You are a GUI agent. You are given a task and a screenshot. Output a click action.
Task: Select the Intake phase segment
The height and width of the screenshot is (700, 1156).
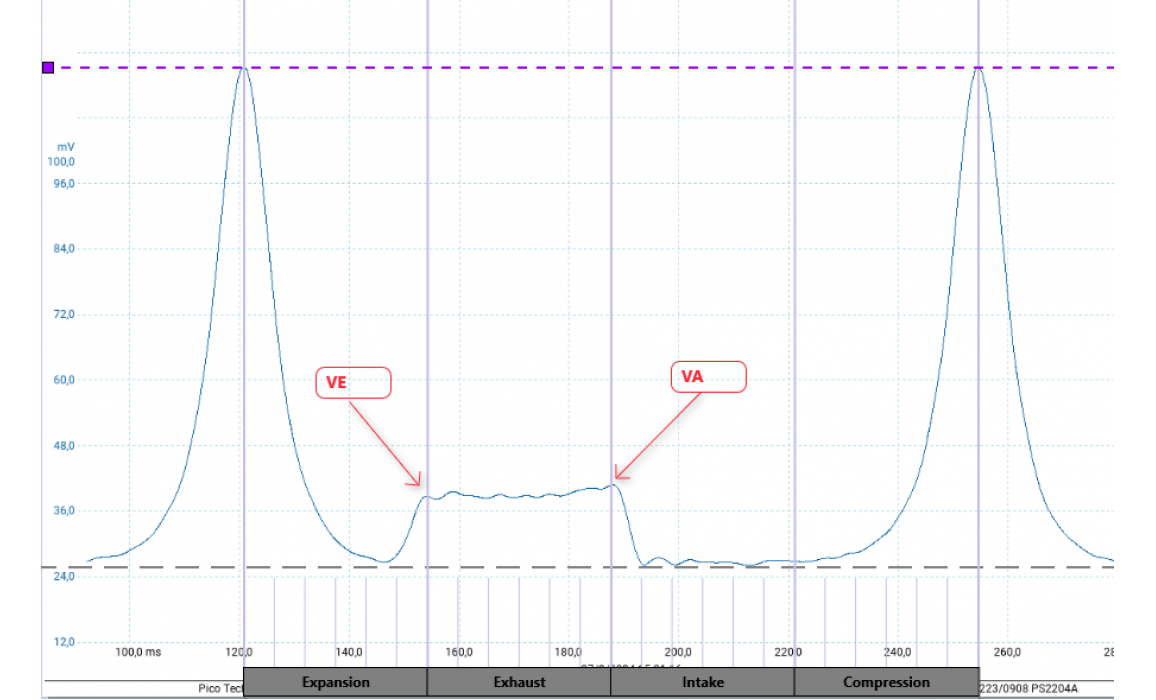pos(702,682)
